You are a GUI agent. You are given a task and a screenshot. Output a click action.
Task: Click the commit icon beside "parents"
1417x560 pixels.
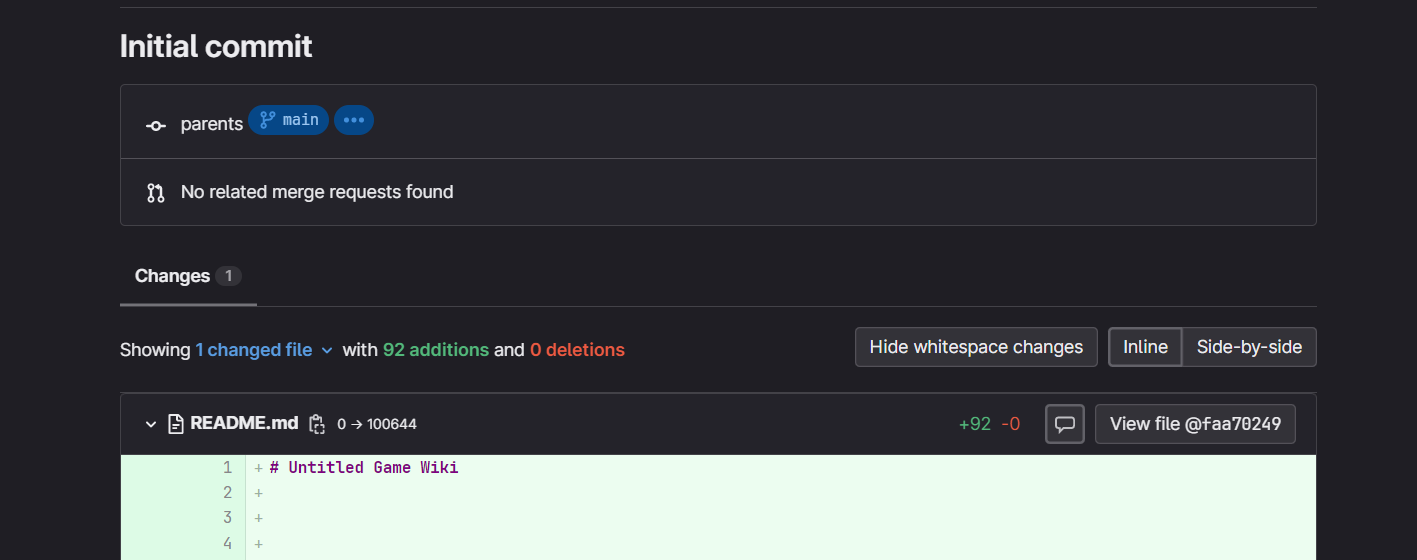155,125
